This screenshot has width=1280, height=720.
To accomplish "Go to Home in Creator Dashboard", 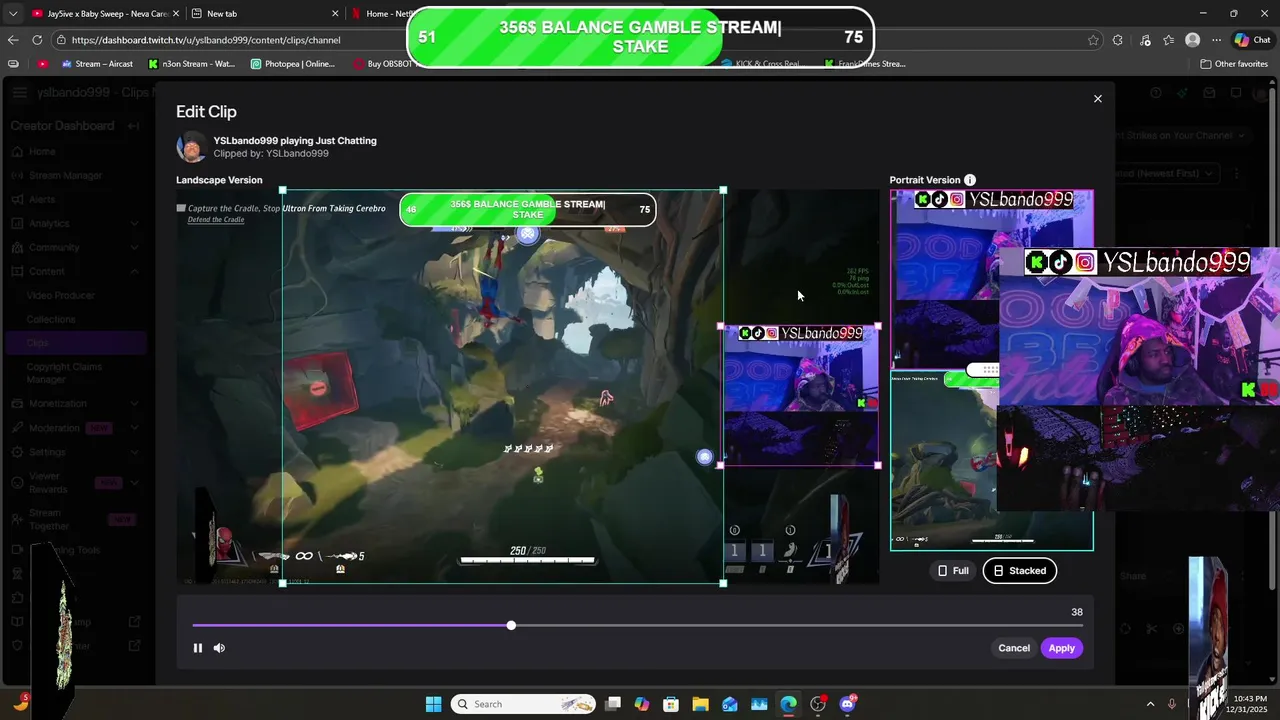I will click(x=42, y=151).
